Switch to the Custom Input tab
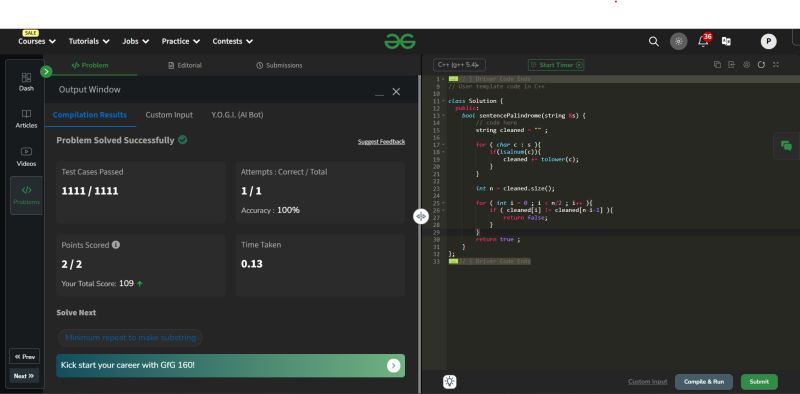 coord(169,115)
